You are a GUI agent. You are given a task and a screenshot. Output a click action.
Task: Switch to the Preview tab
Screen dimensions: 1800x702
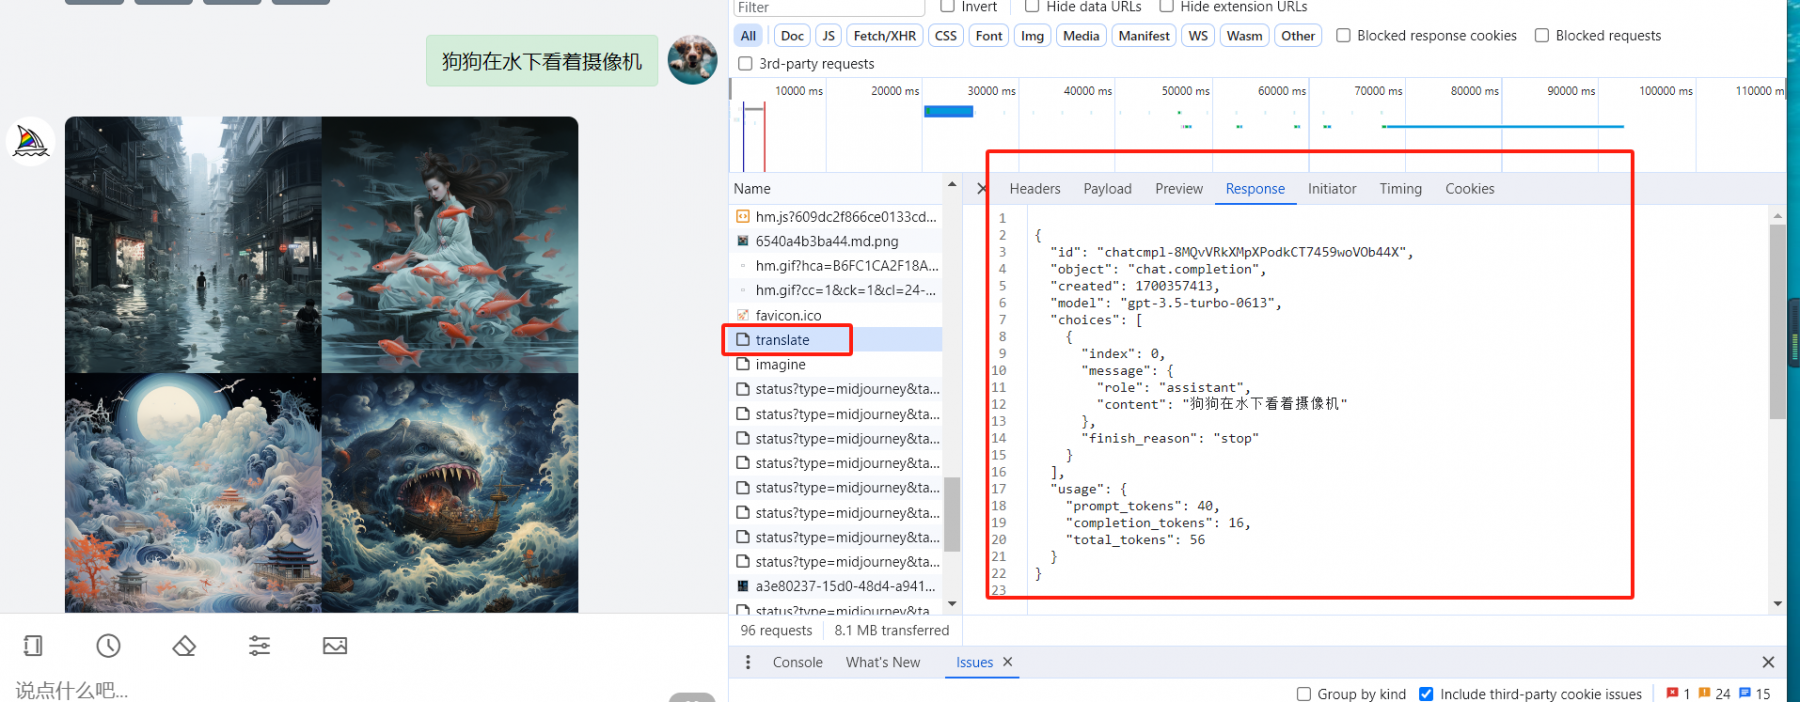pyautogui.click(x=1179, y=189)
